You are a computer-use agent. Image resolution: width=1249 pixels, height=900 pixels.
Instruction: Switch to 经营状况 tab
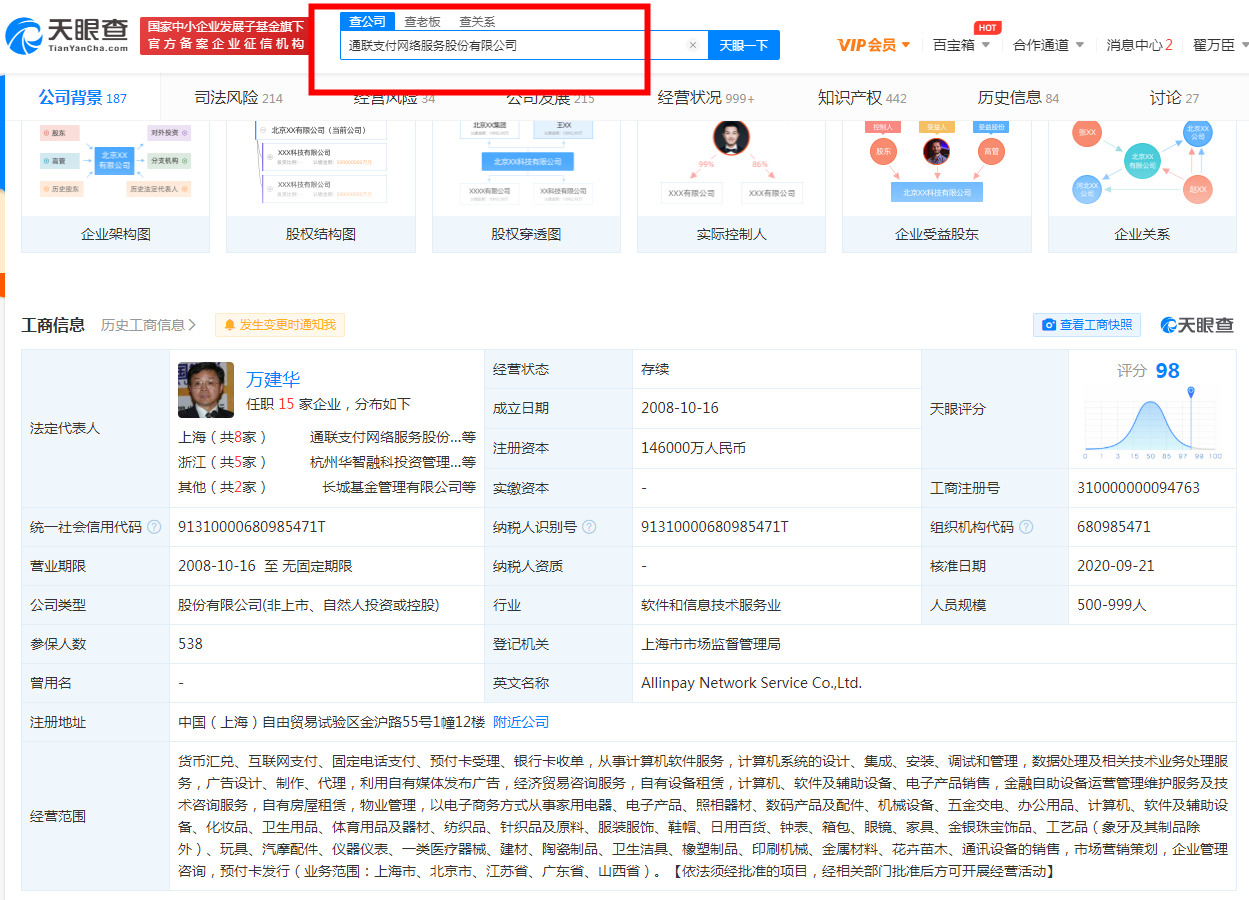click(x=705, y=97)
